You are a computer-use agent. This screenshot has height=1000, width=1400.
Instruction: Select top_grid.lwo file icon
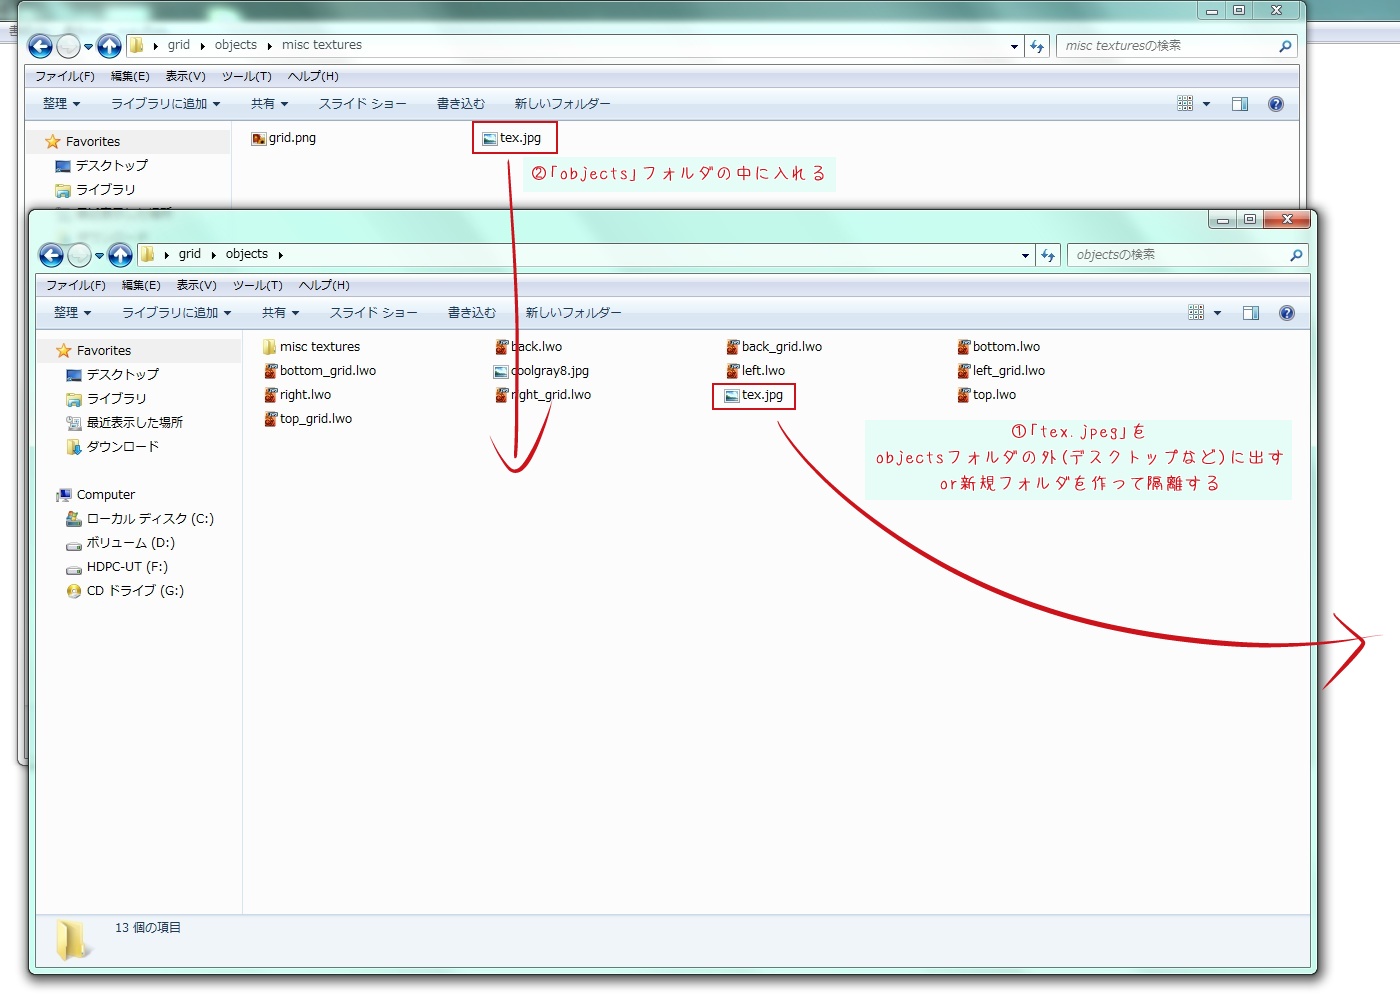coord(271,419)
